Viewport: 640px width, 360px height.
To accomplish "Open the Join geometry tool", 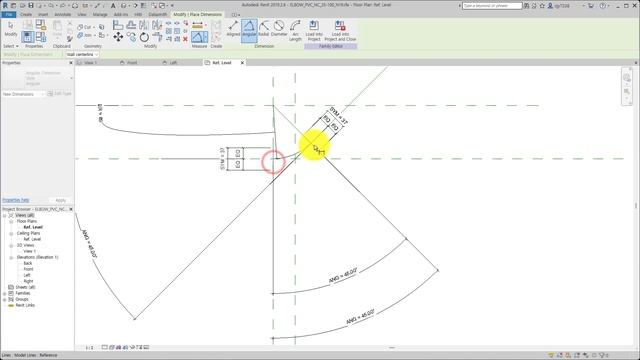I will (x=84, y=36).
